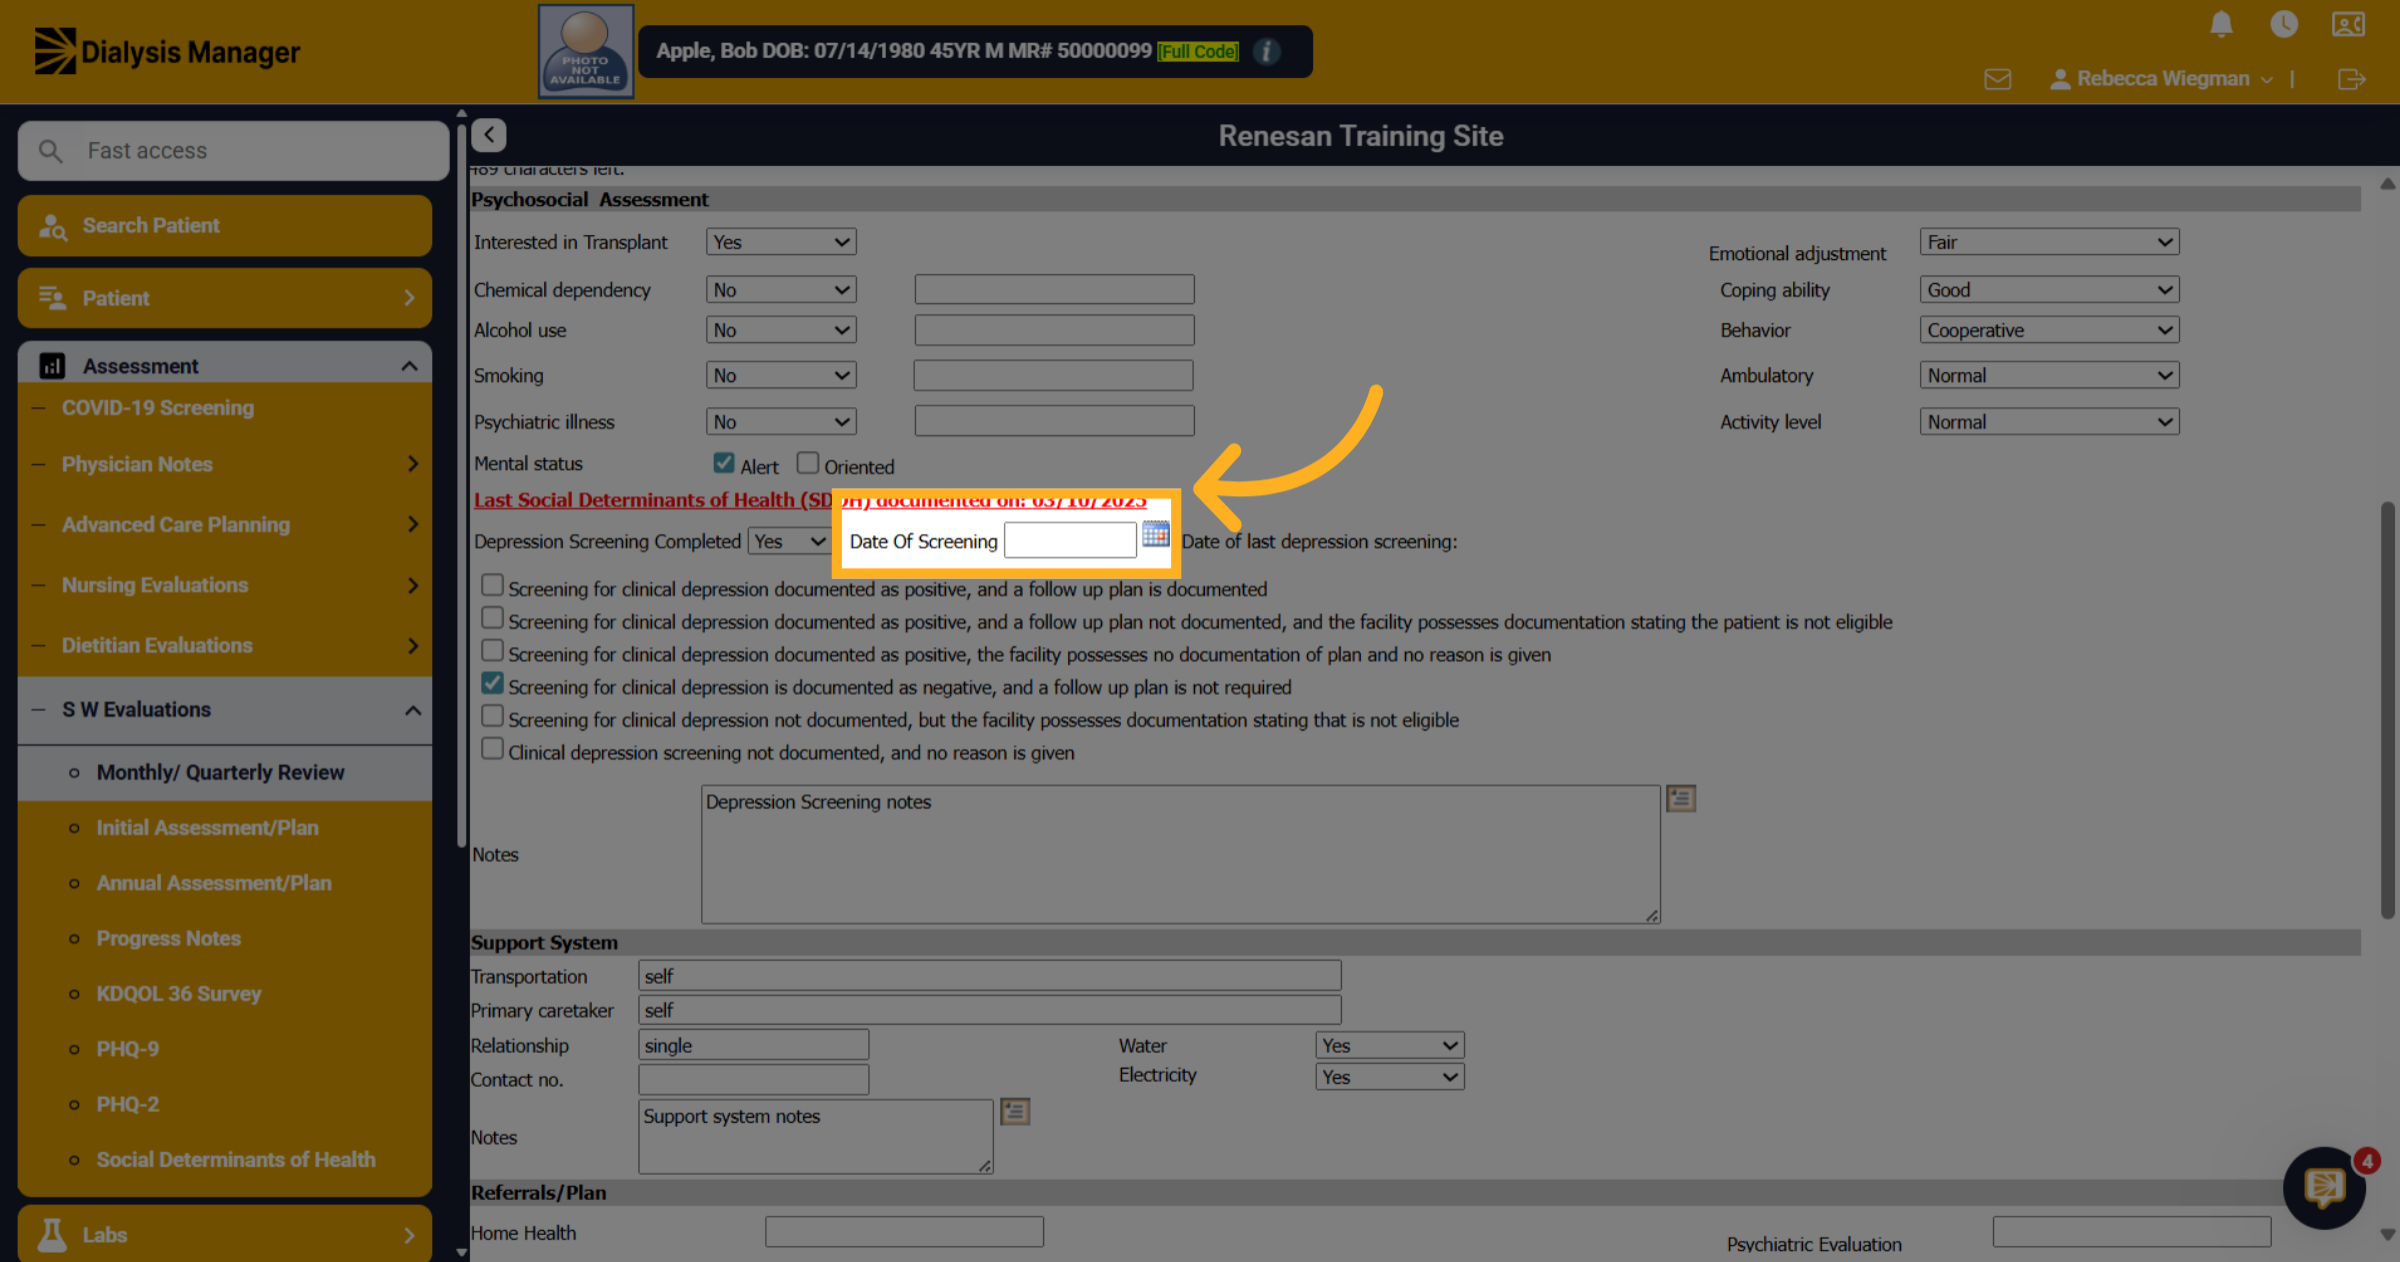Toggle the Oriented mental status checkbox
The image size is (2400, 1262).
tap(807, 463)
